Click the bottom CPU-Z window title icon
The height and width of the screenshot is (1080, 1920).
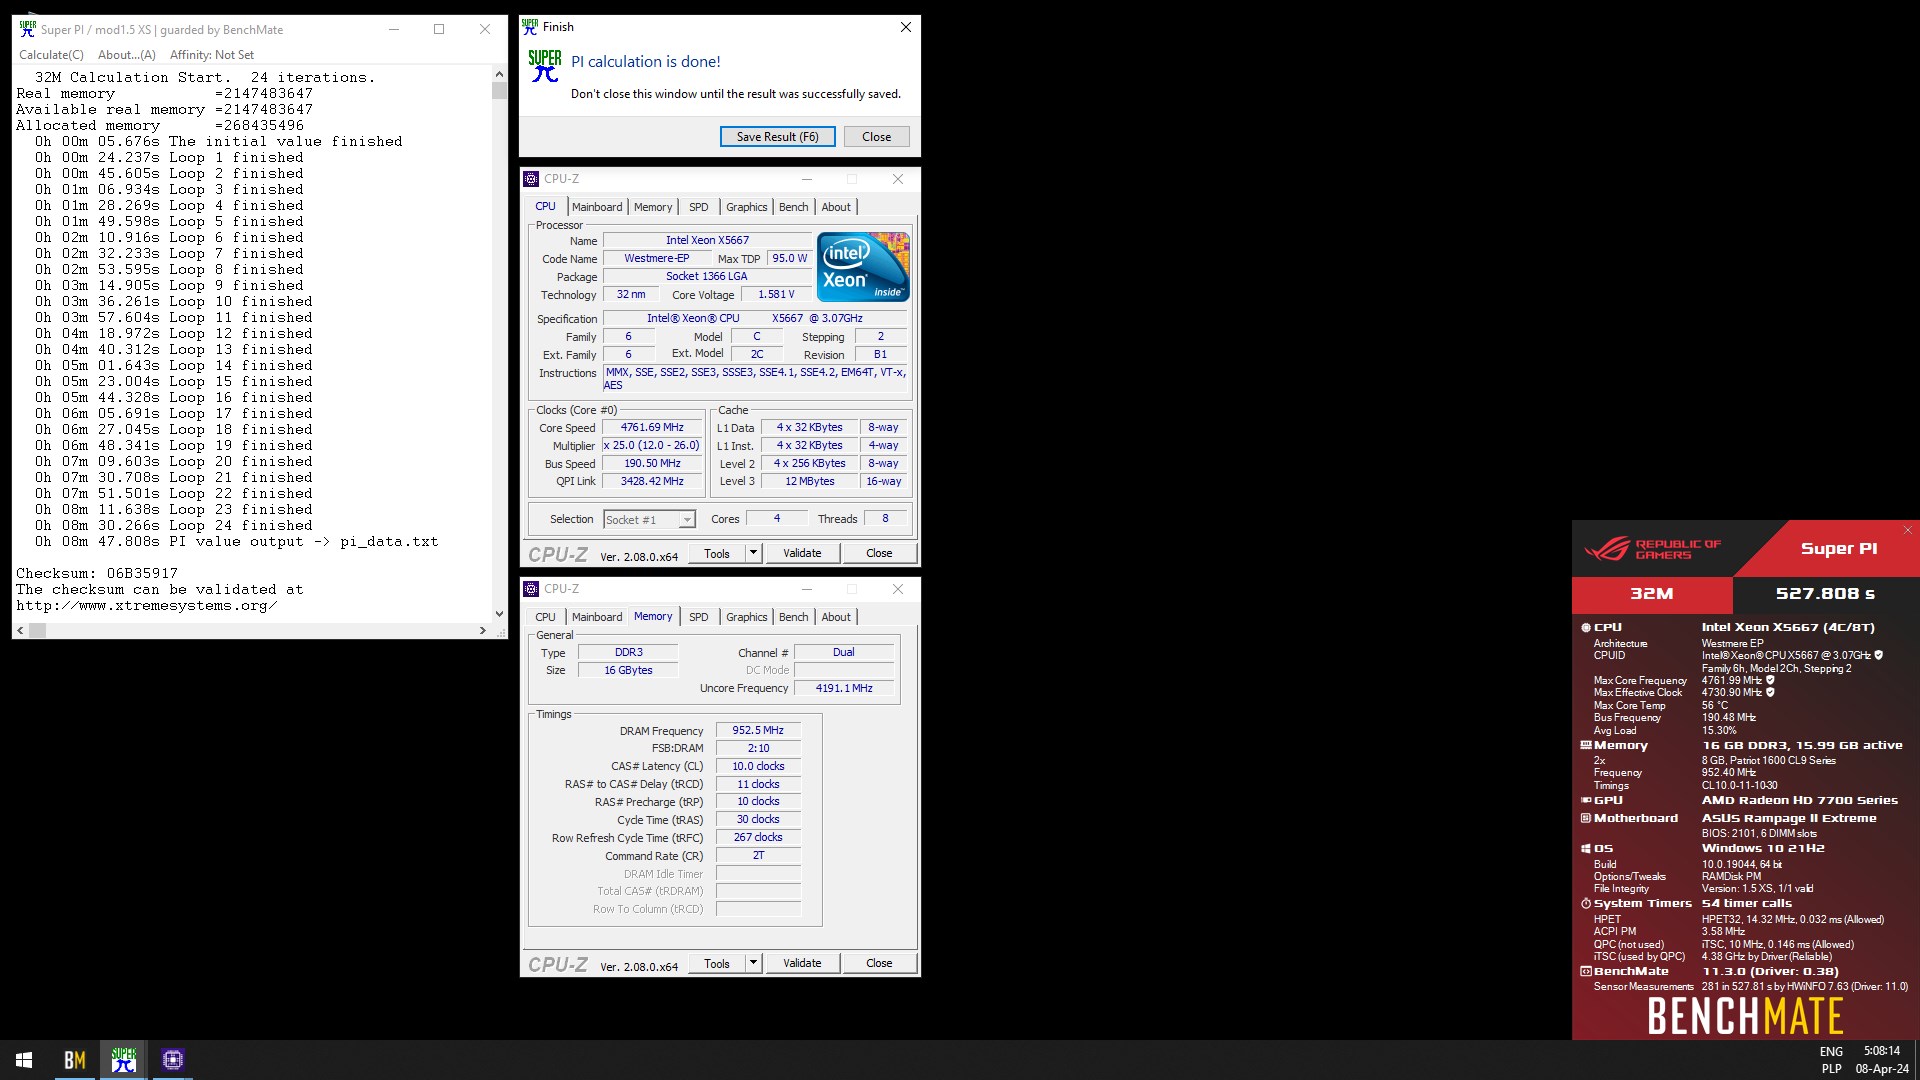pyautogui.click(x=531, y=589)
